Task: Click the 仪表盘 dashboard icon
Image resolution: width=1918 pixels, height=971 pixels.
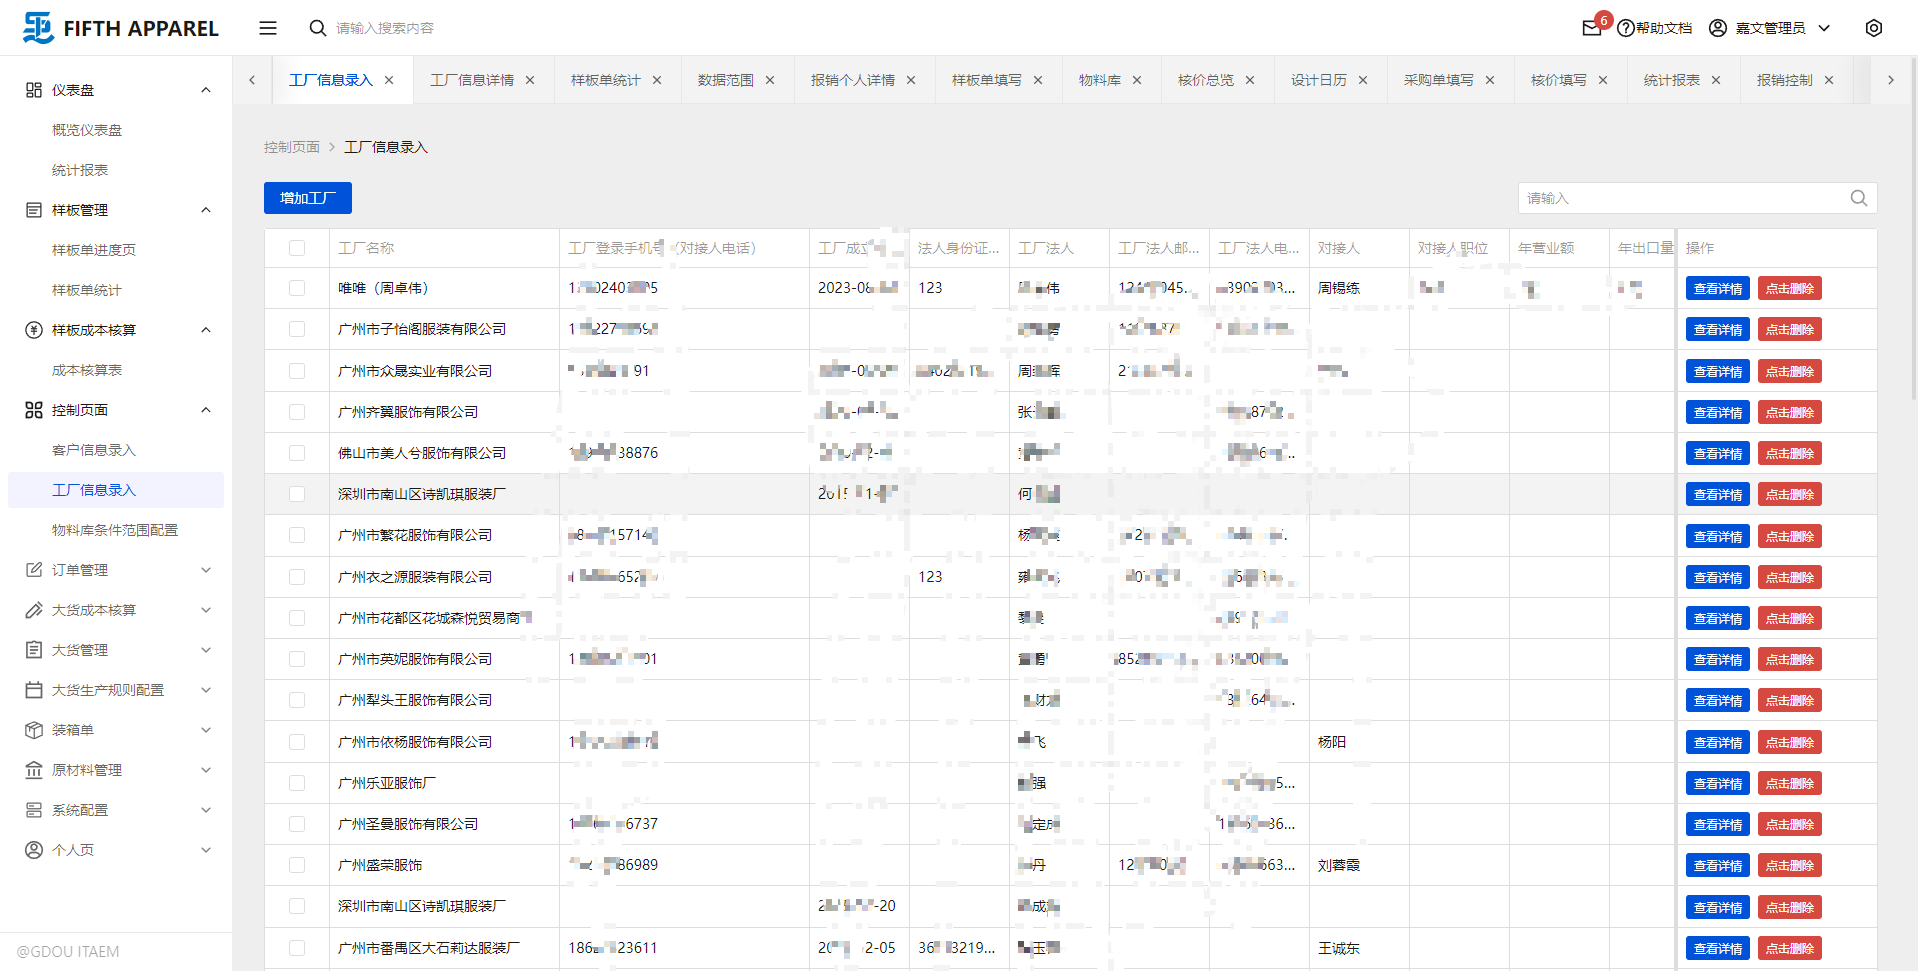Action: point(34,90)
